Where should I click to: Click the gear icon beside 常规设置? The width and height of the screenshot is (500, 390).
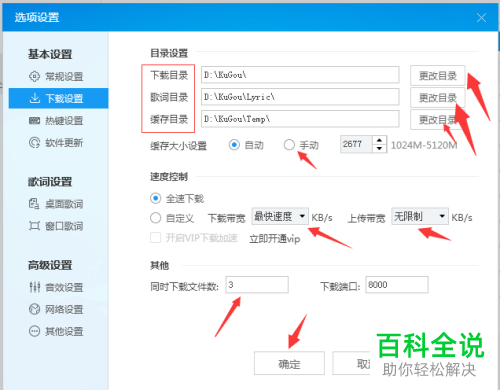click(x=34, y=76)
